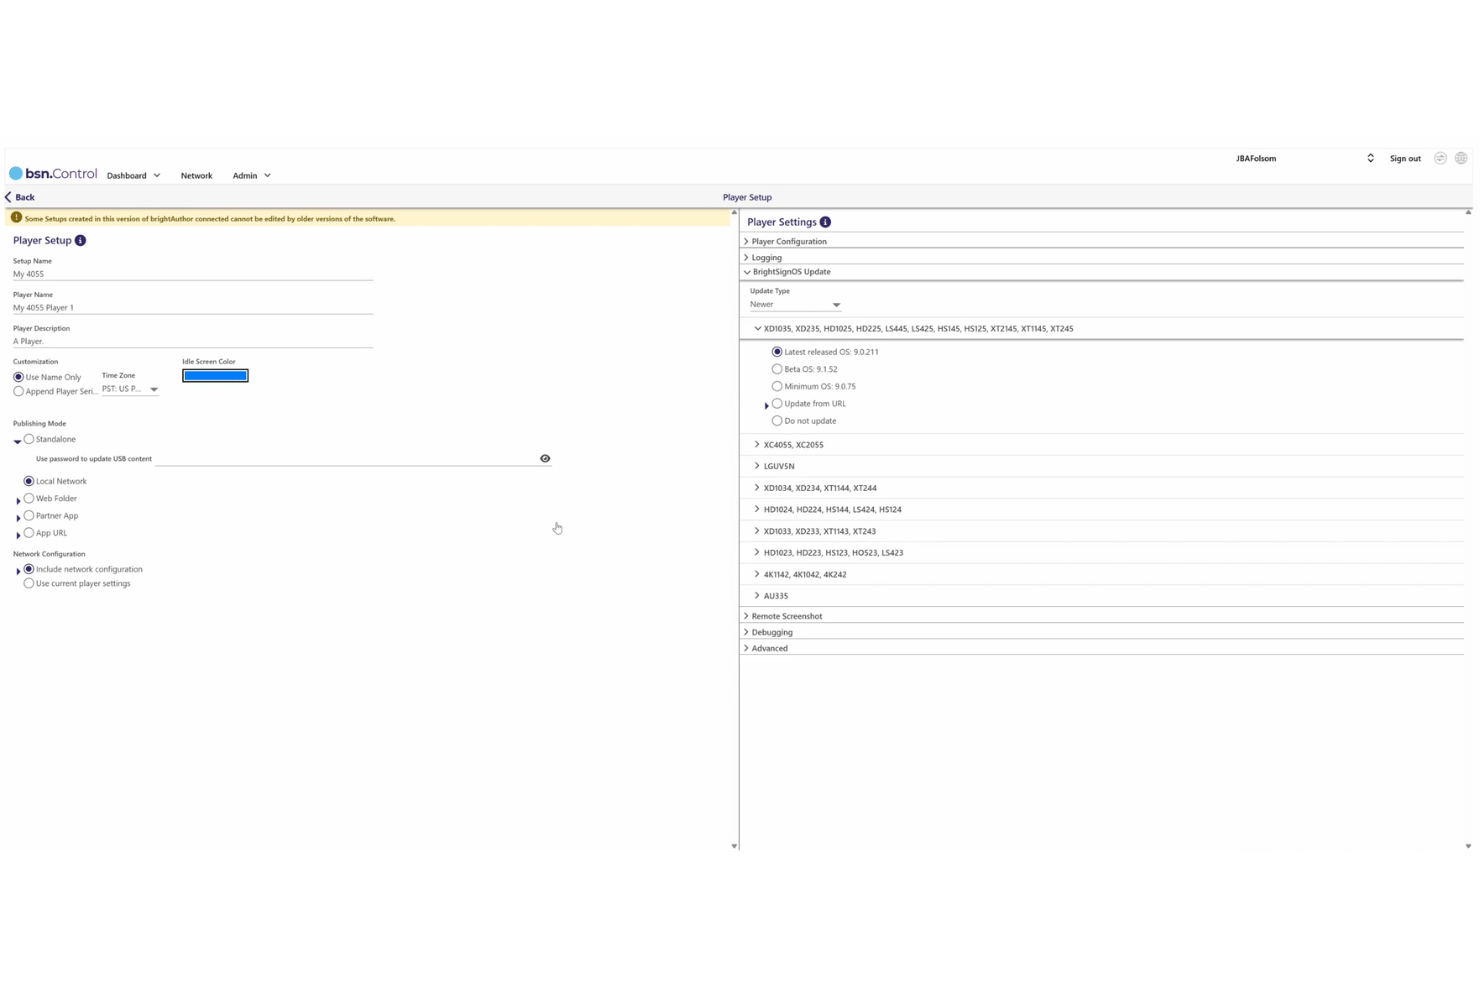Collapse the BrightSignOS Update section
Screen dimensions: 1480x987
click(746, 272)
